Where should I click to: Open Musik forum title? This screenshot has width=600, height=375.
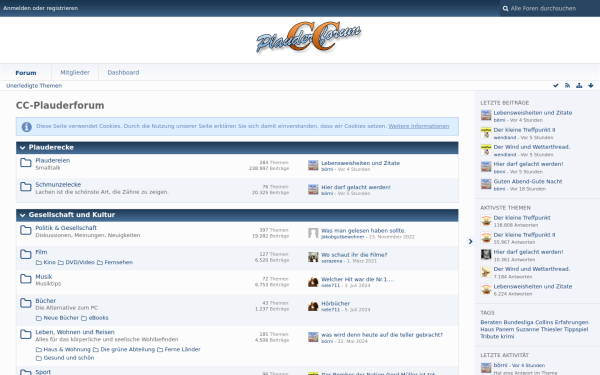44,277
